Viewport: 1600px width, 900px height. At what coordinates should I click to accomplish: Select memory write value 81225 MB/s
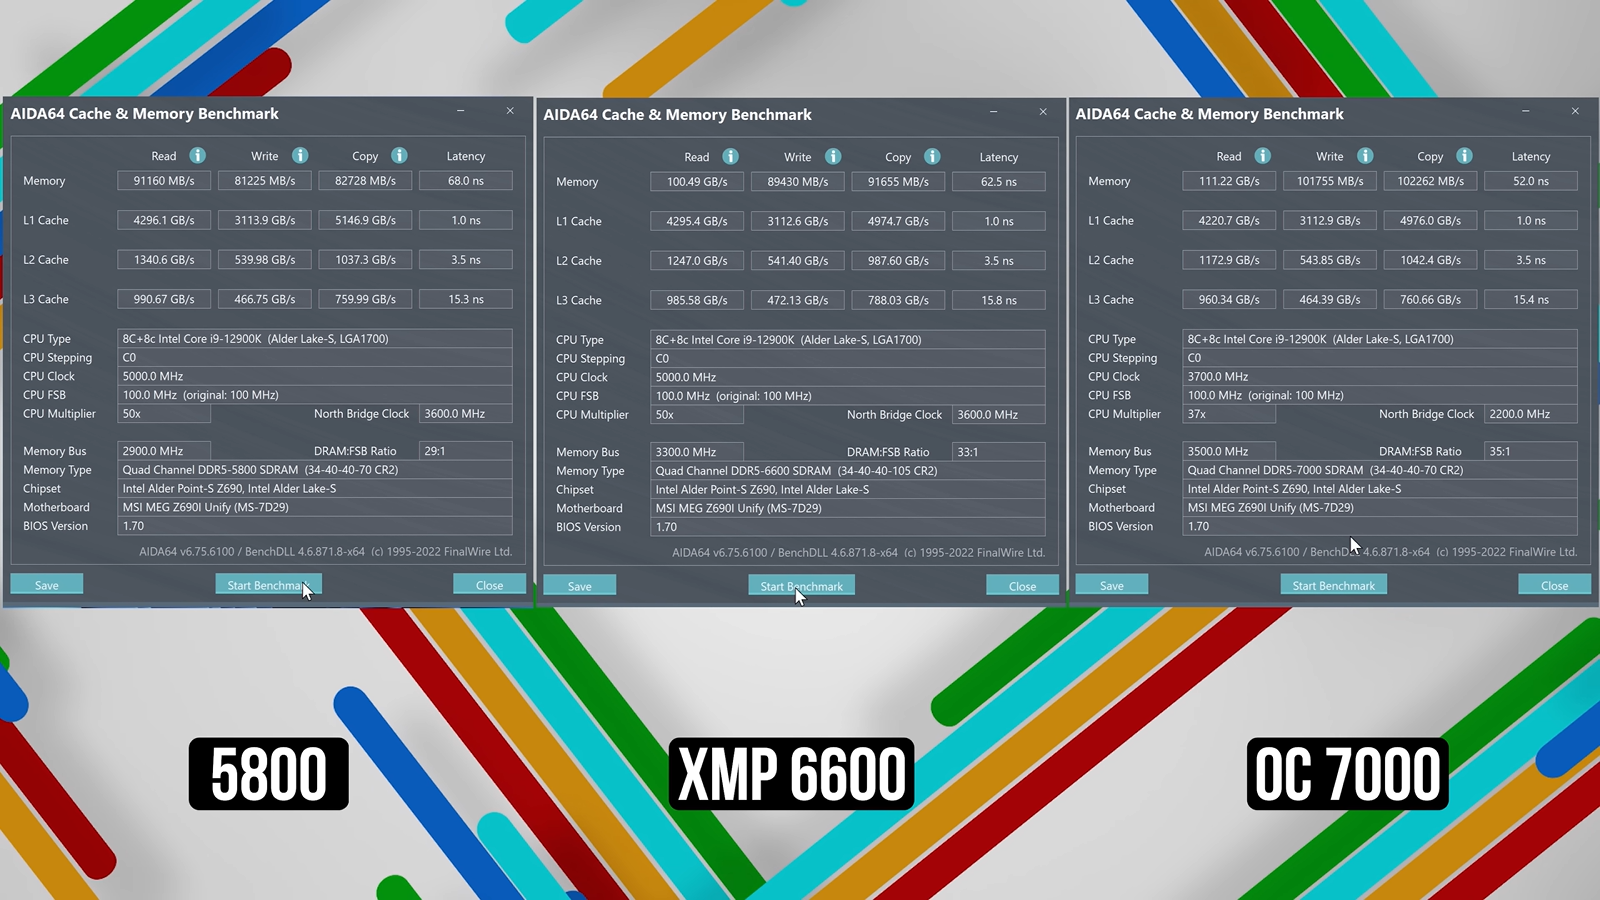265,181
